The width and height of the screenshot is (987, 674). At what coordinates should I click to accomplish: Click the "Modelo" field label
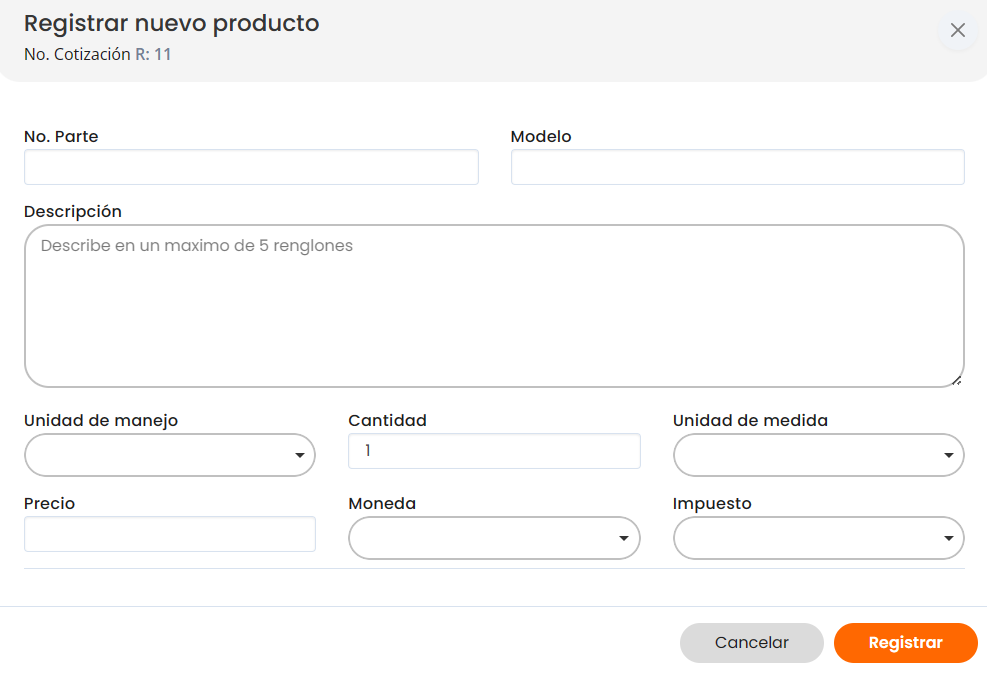pyautogui.click(x=541, y=137)
